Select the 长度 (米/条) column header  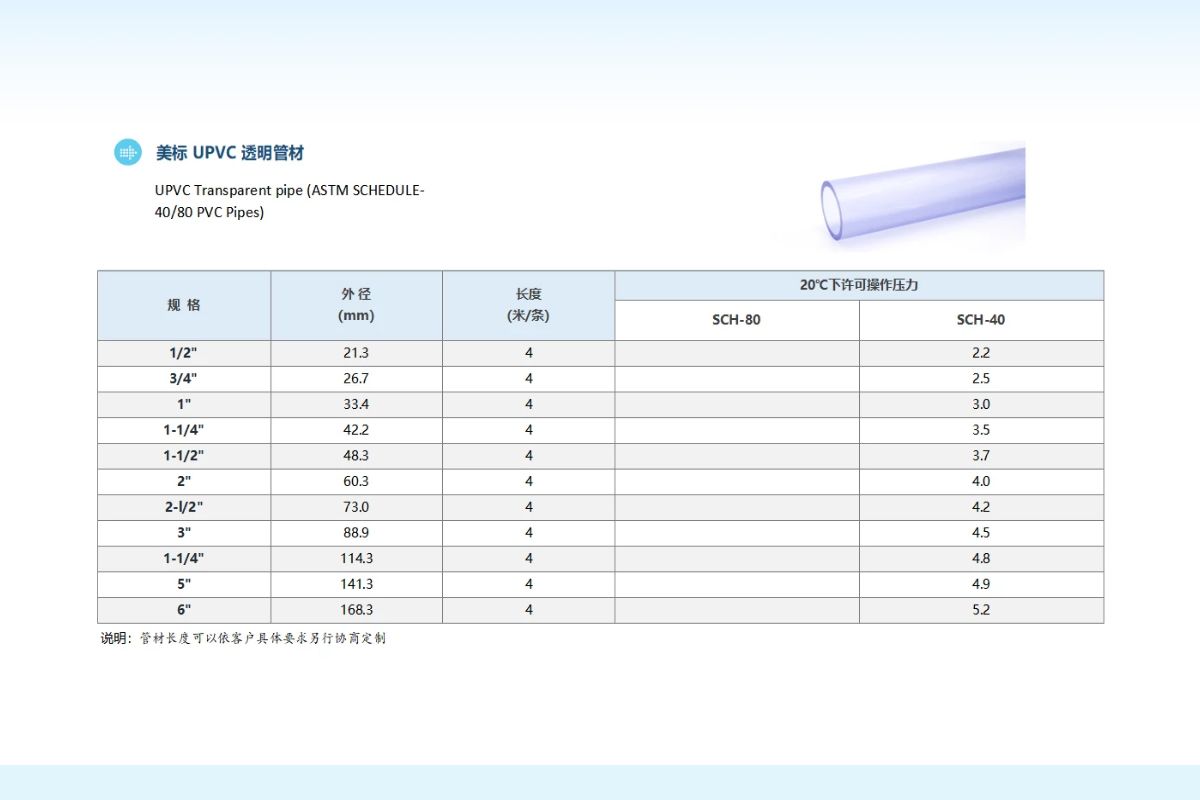[528, 305]
